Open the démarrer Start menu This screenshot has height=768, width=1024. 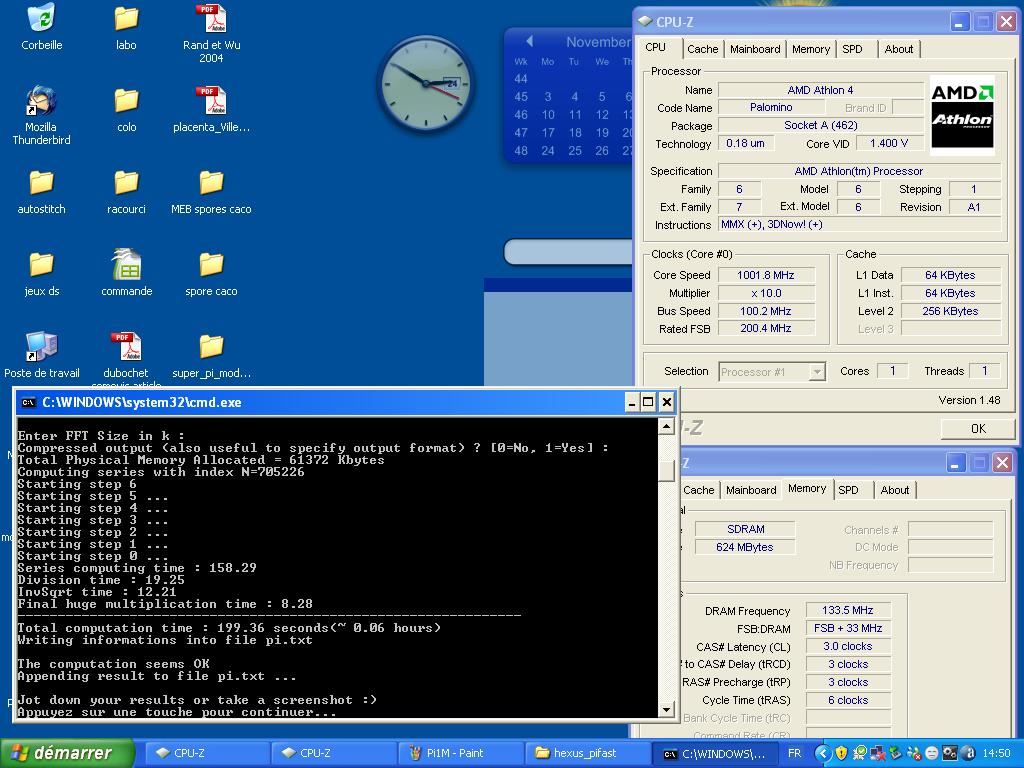click(x=66, y=753)
